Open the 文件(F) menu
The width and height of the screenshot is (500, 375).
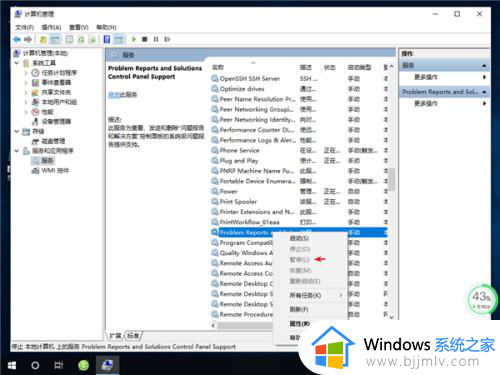pyautogui.click(x=24, y=27)
